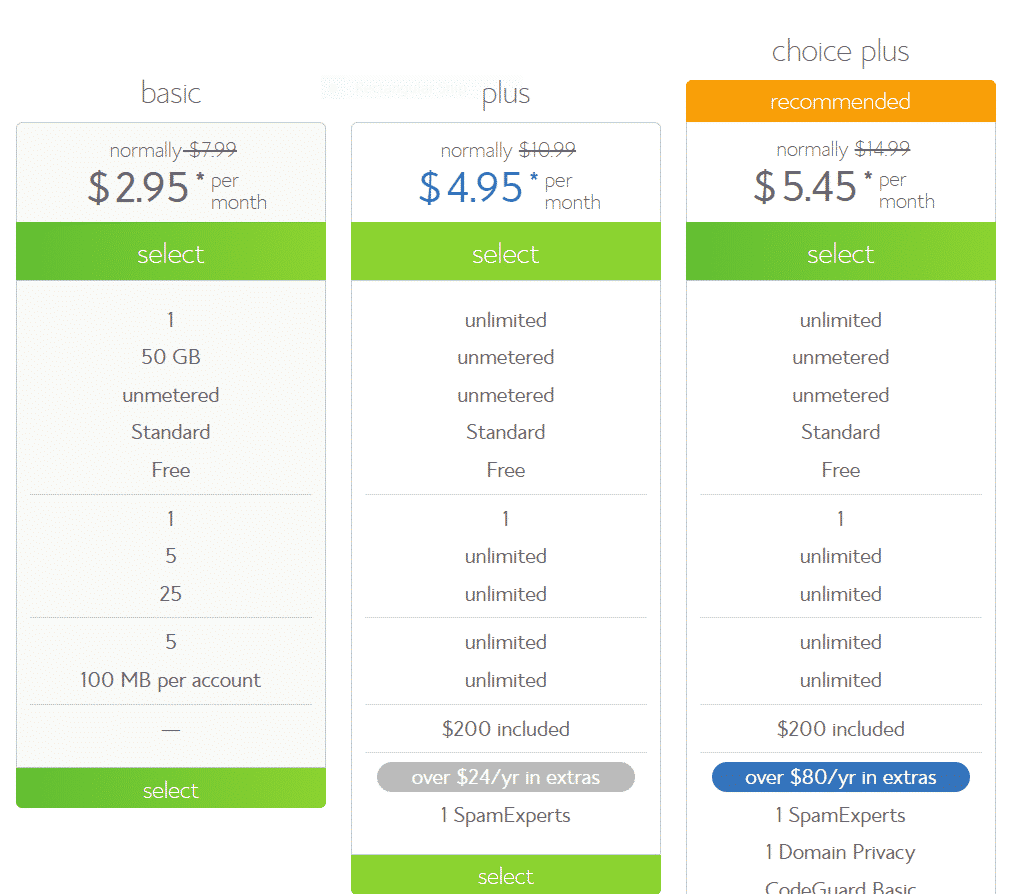
Task: Select the plus plan top button
Action: [x=506, y=252]
